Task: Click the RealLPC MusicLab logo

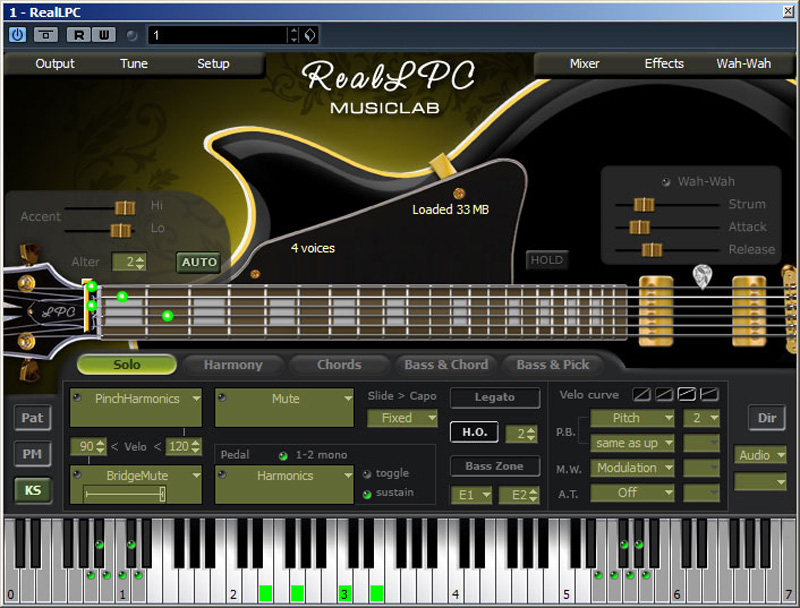Action: coord(388,87)
